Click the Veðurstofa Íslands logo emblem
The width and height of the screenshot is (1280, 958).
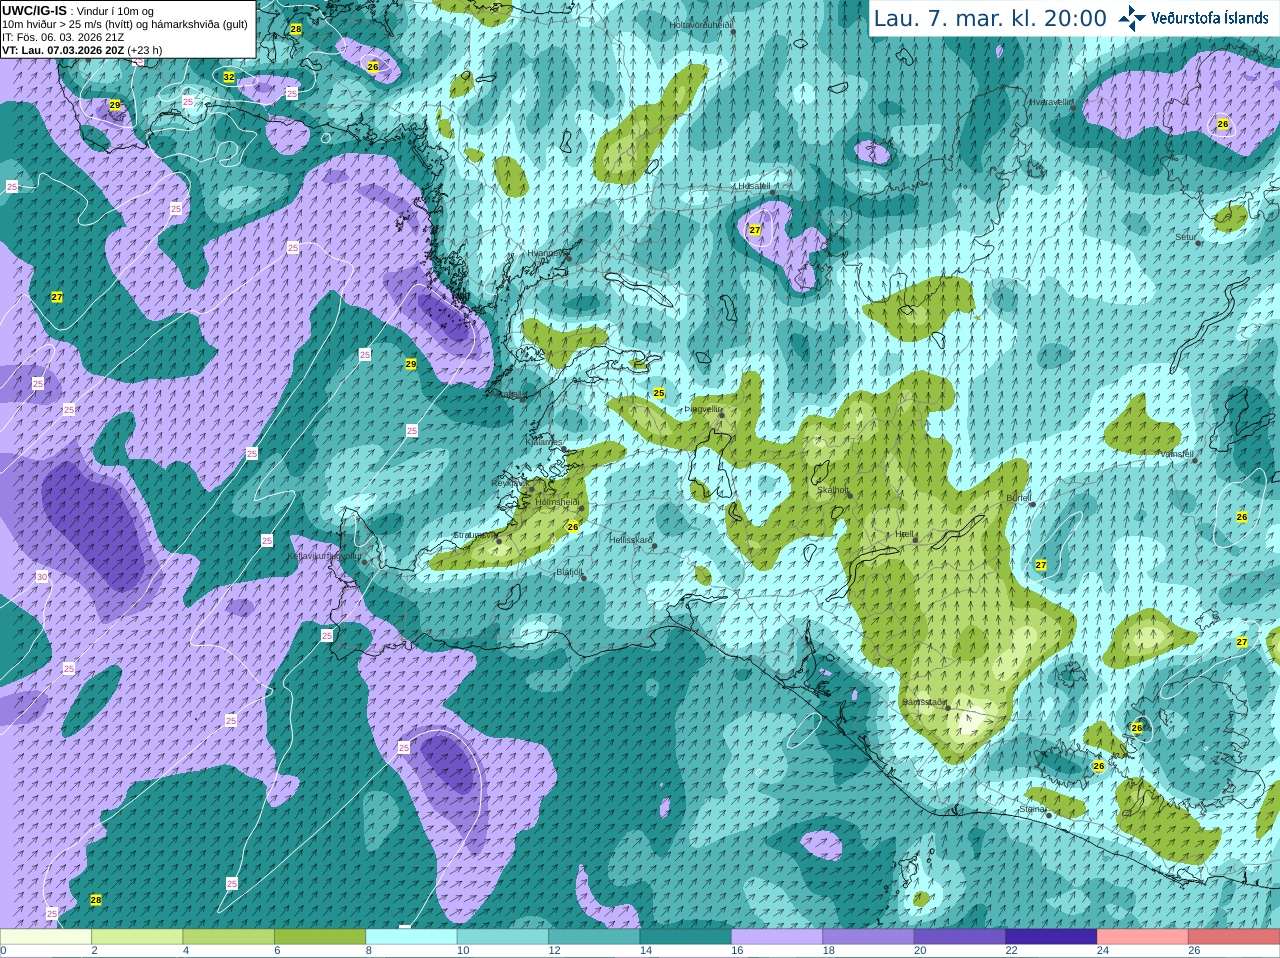tap(1132, 18)
